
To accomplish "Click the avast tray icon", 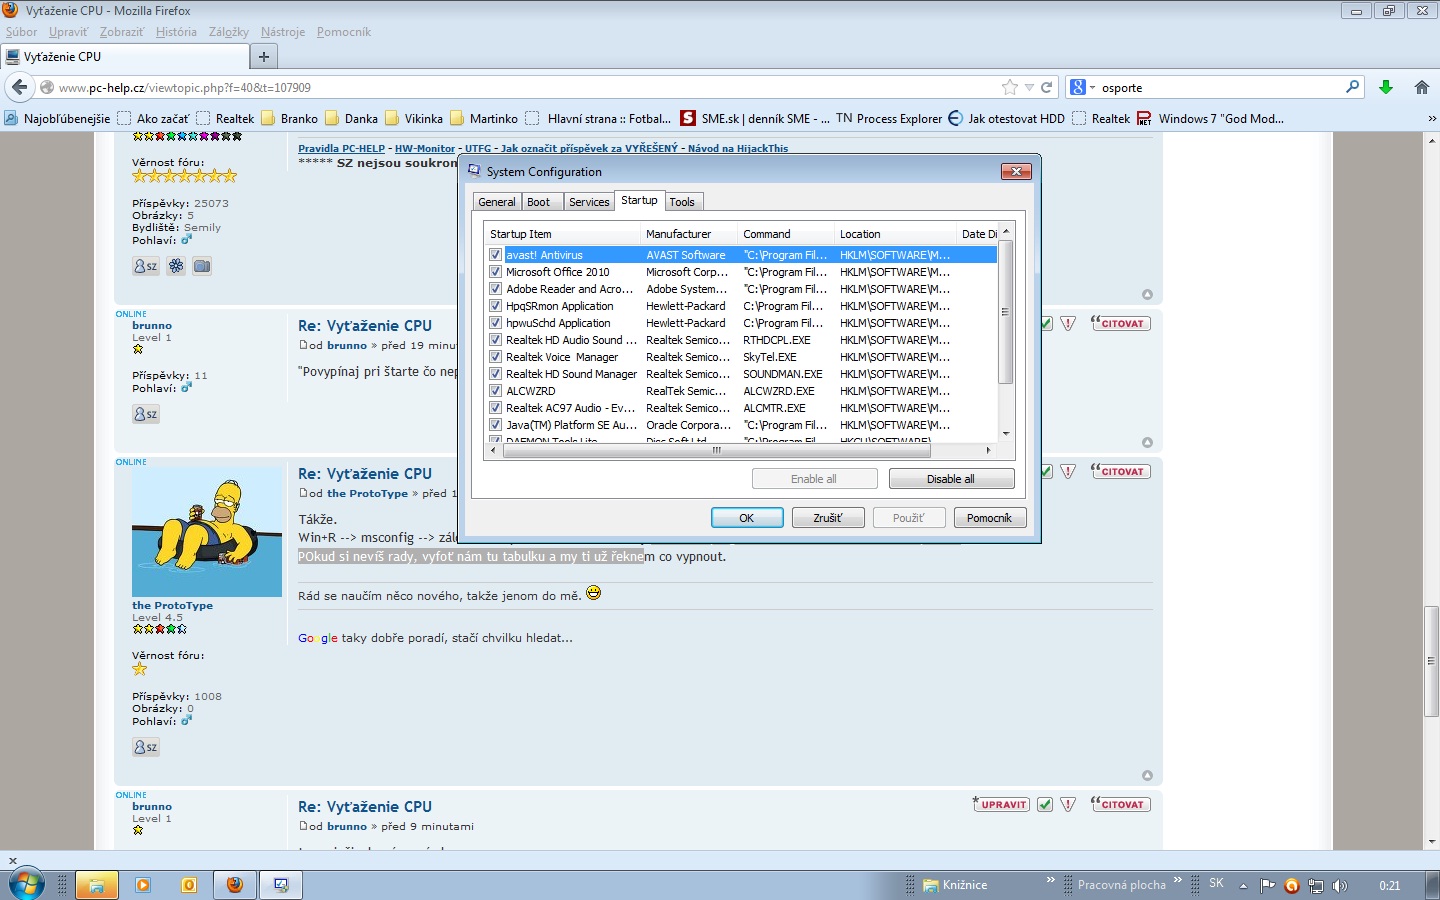I will coord(1292,885).
